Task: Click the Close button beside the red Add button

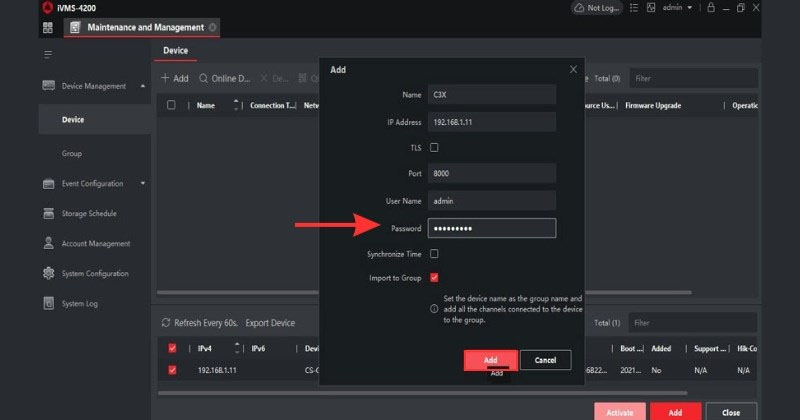Action: coord(731,412)
